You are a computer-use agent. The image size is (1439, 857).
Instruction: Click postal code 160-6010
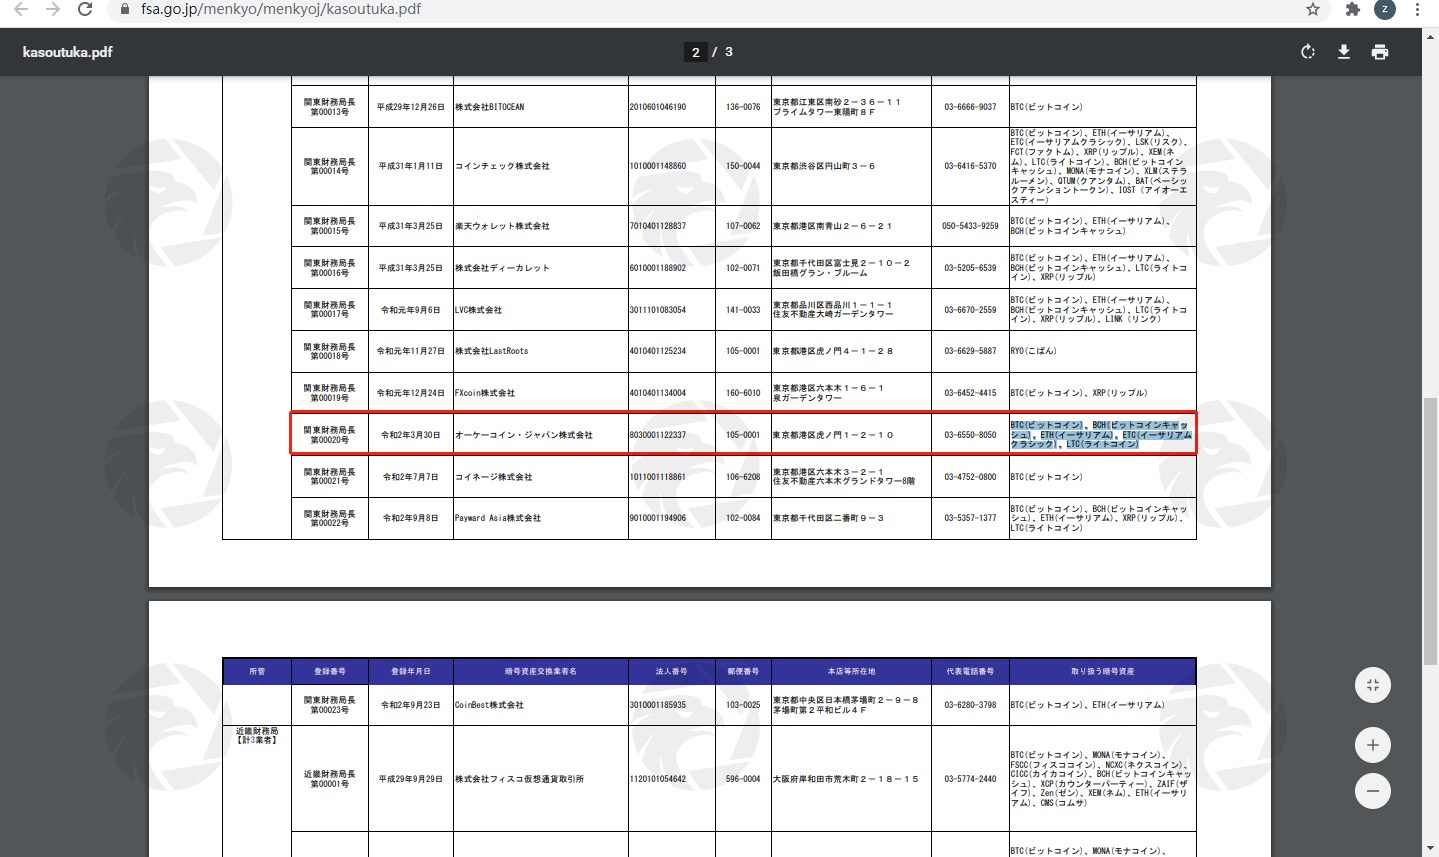743,393
